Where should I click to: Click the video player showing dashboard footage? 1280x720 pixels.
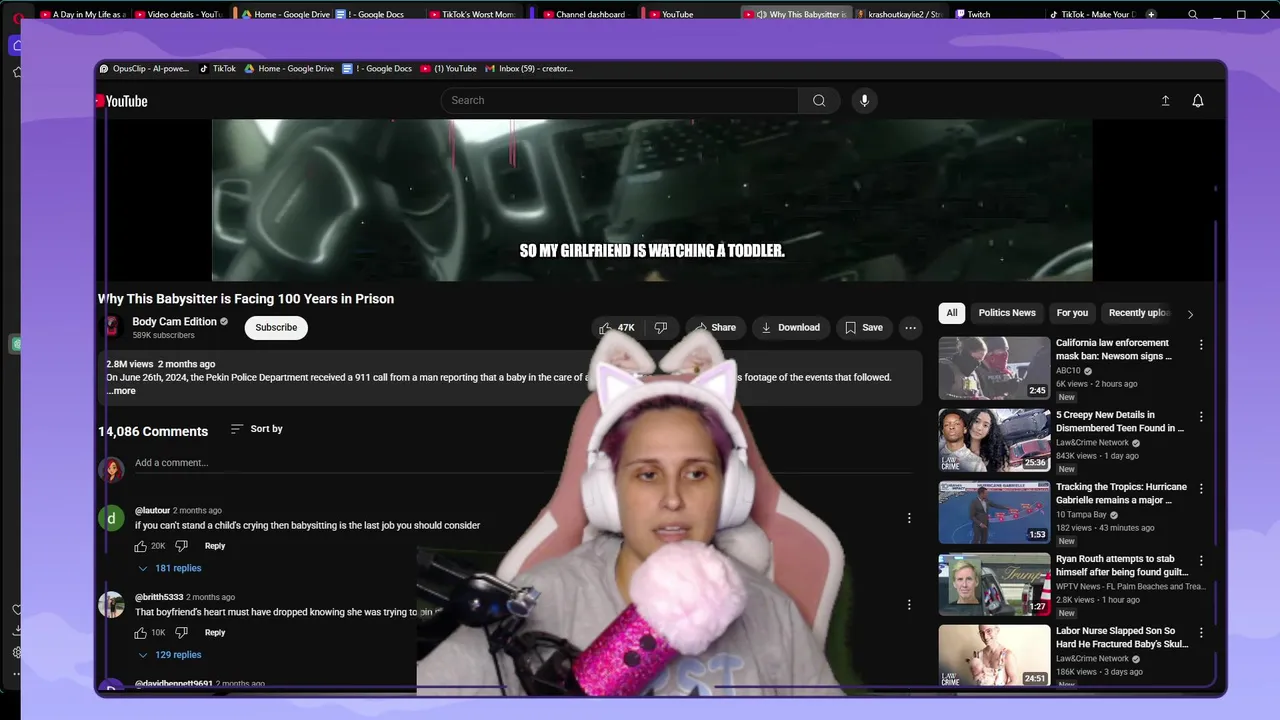point(652,200)
